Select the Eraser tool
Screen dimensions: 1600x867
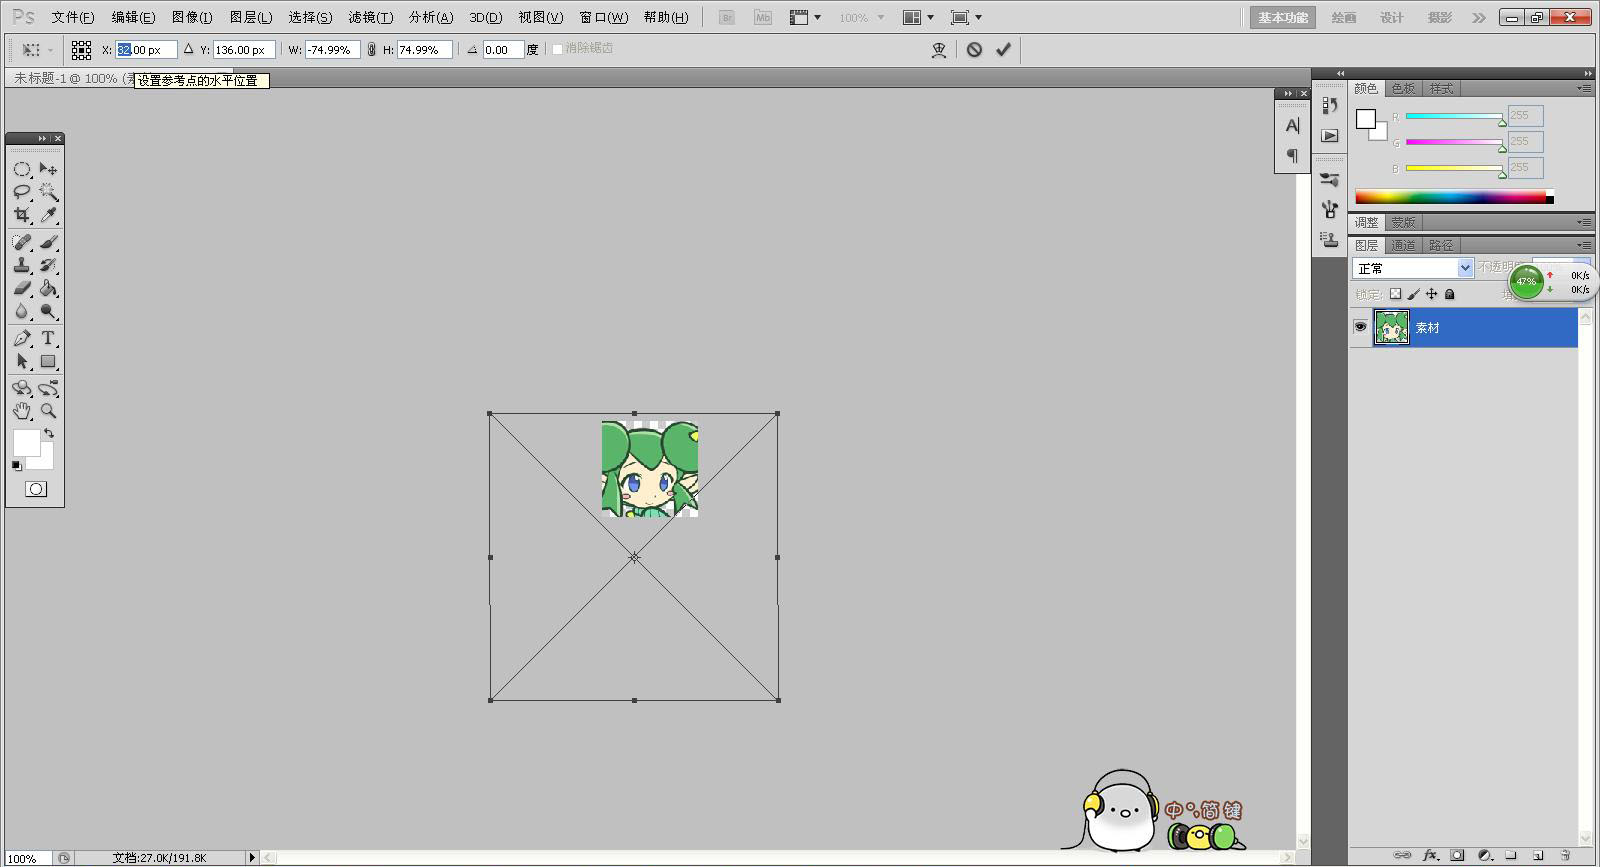[22, 288]
